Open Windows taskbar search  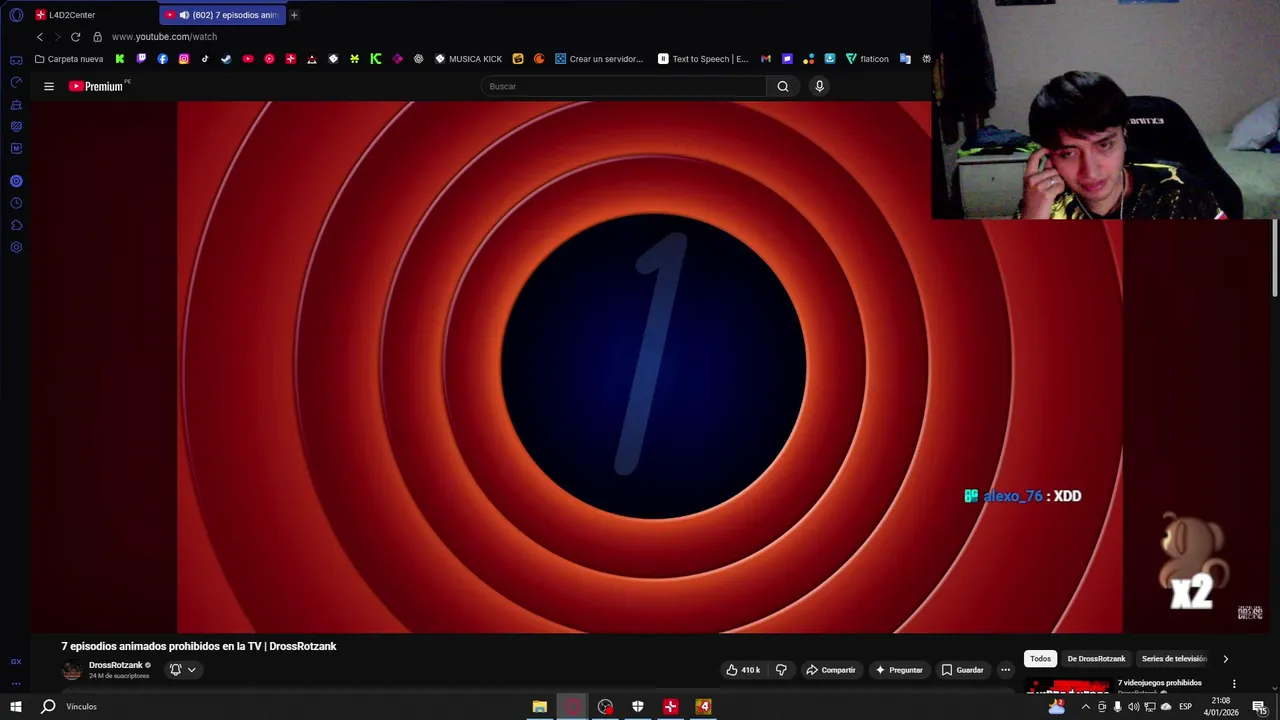point(48,707)
